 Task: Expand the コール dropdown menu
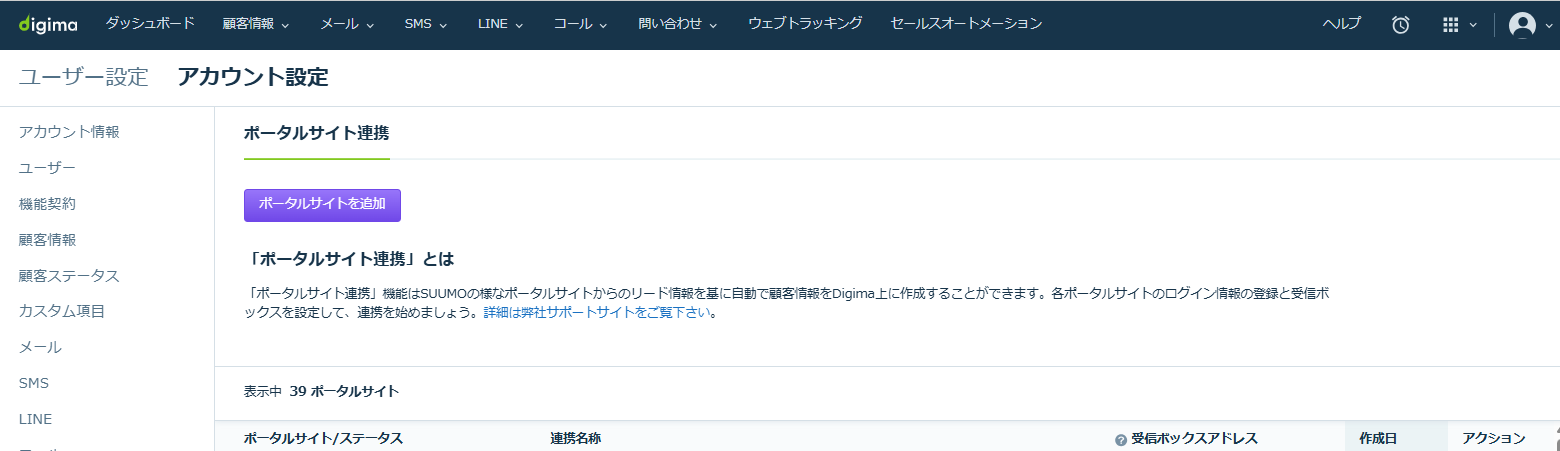[581, 23]
